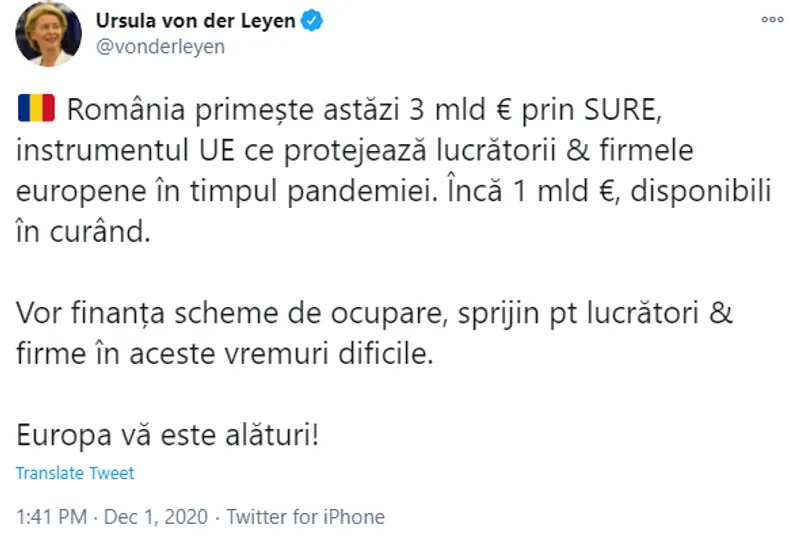
Task: Click the Translate Tweet link
Action: coord(75,473)
